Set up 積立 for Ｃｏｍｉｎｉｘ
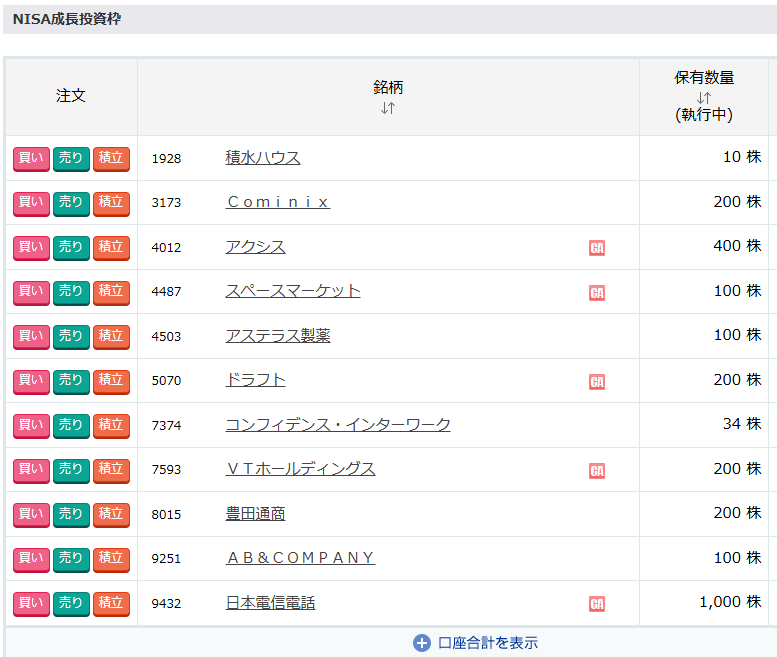777x657 pixels. click(x=111, y=204)
